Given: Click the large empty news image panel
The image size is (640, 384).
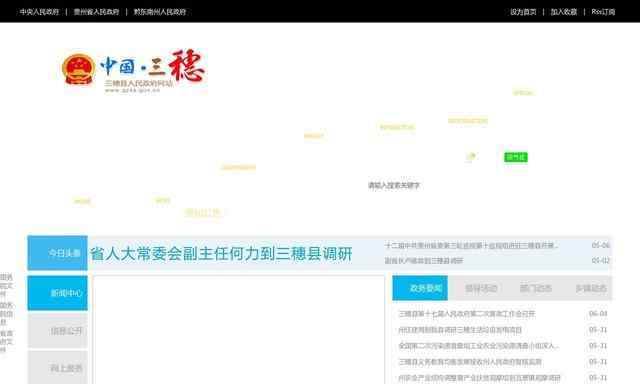Looking at the screenshot, I should click(238, 330).
